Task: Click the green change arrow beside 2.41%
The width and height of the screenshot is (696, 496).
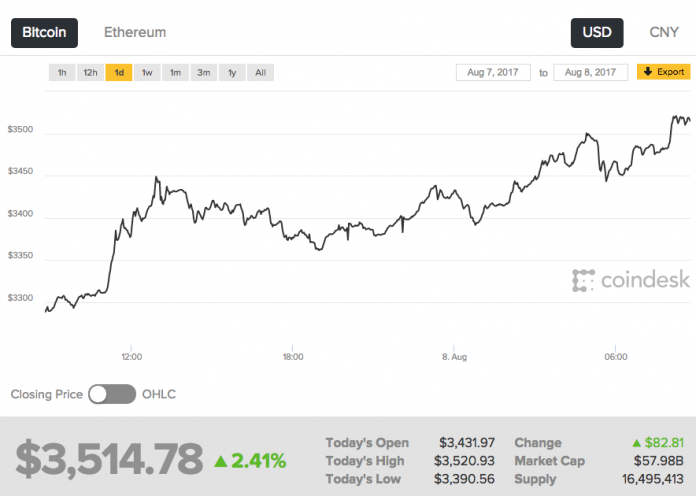Action: point(220,461)
